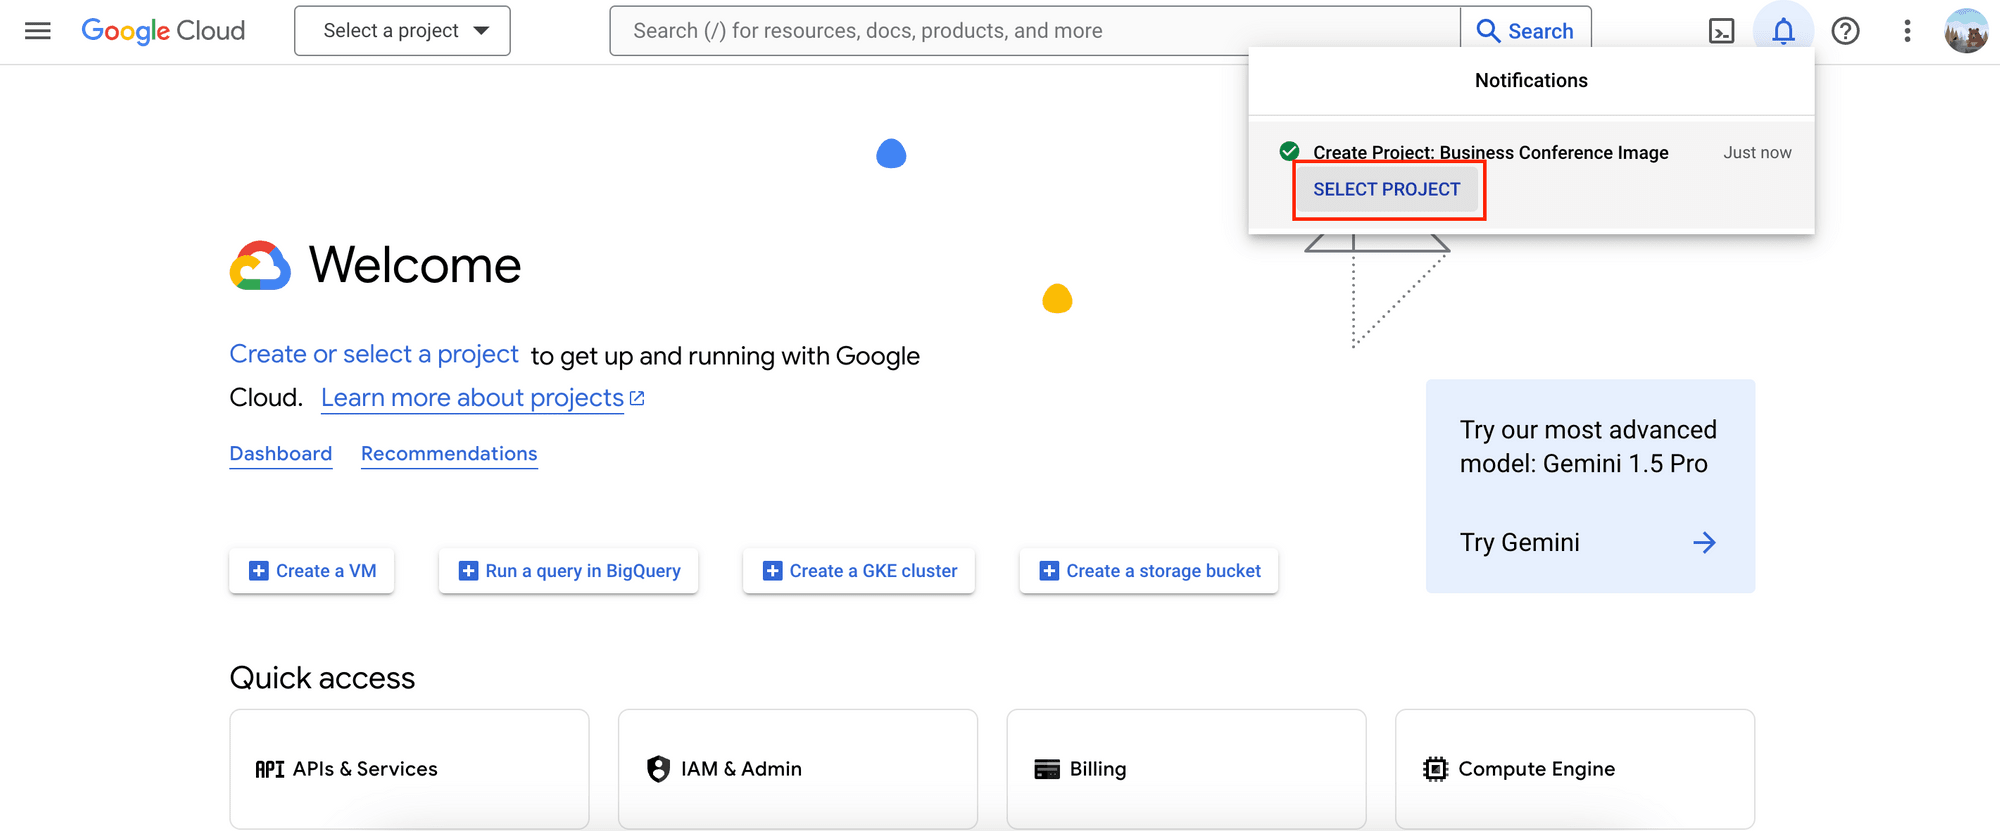Image resolution: width=2000 pixels, height=831 pixels.
Task: Click the blue Search button
Action: 1526,31
